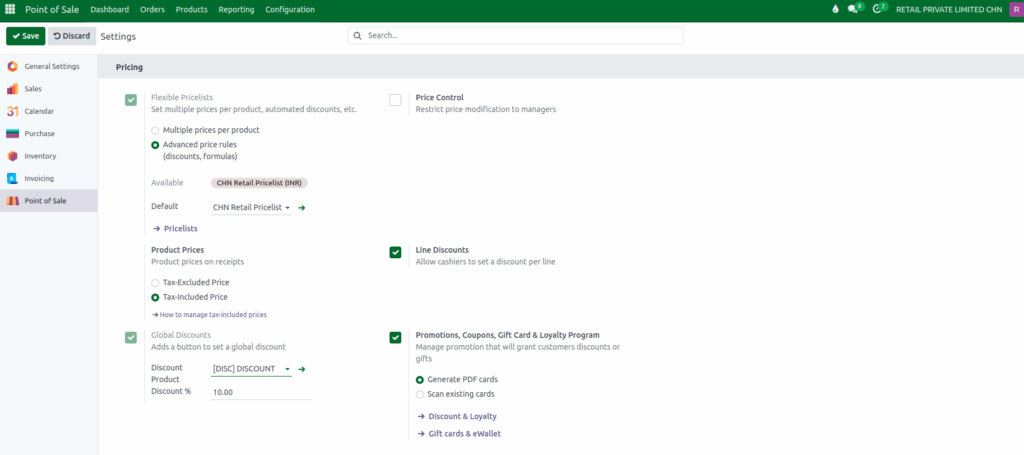Follow the Discount & Loyalty link
This screenshot has width=1024, height=455.
(462, 416)
